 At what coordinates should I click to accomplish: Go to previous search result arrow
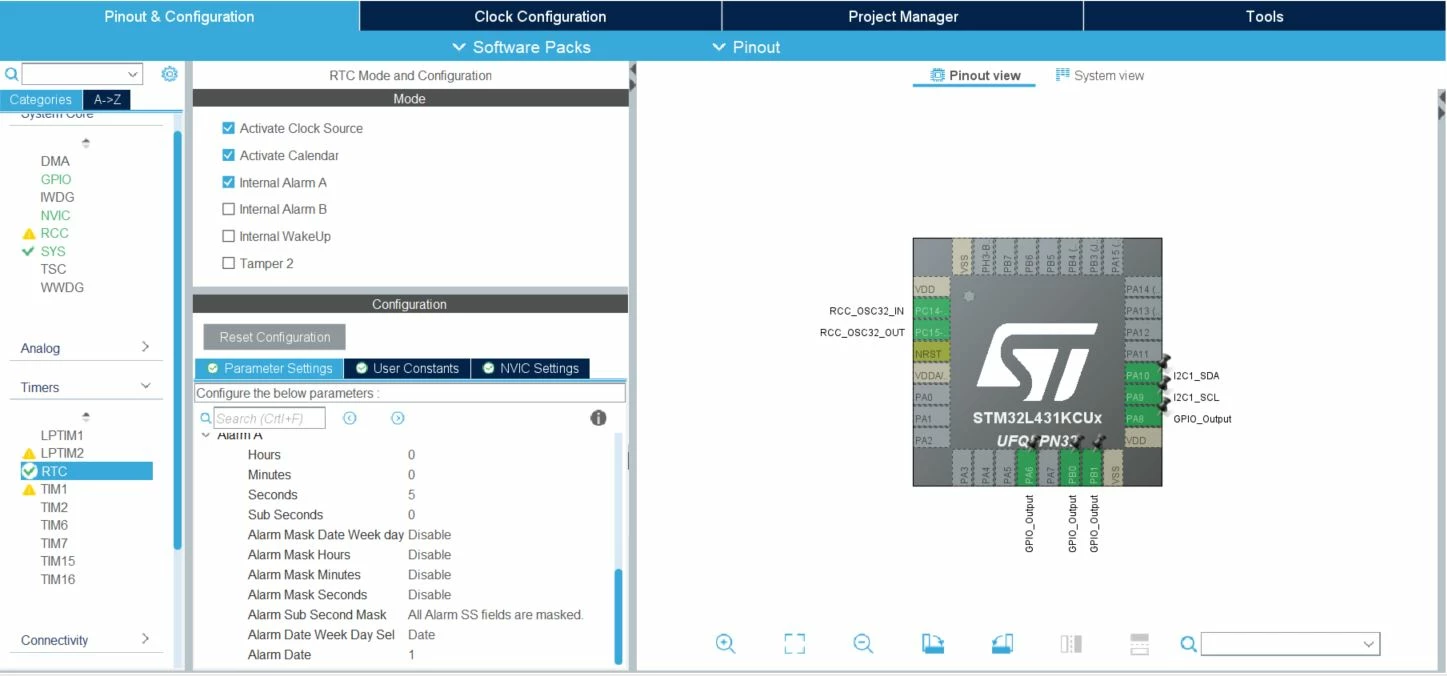(350, 418)
